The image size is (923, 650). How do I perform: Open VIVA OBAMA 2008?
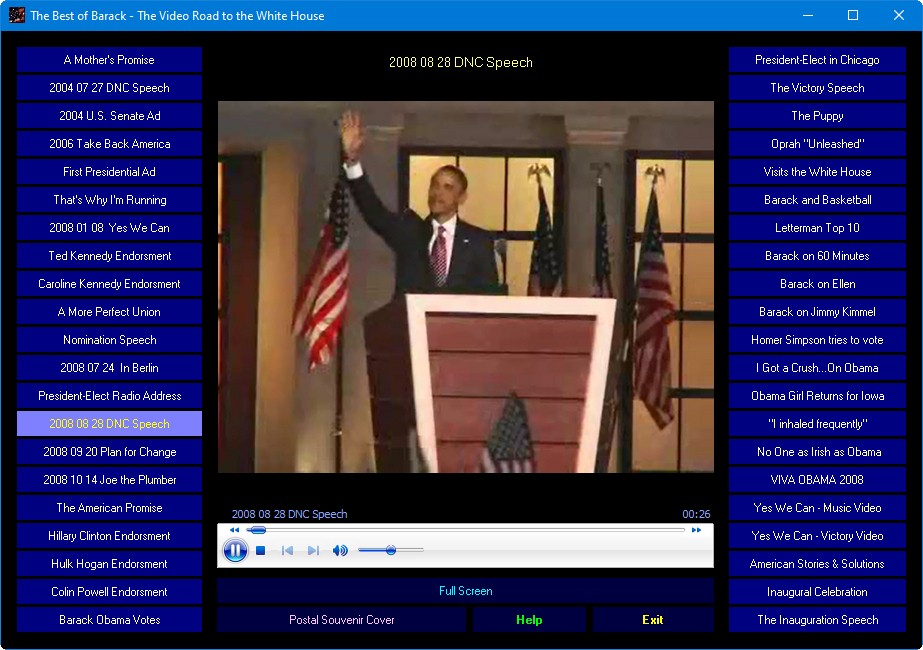click(817, 479)
